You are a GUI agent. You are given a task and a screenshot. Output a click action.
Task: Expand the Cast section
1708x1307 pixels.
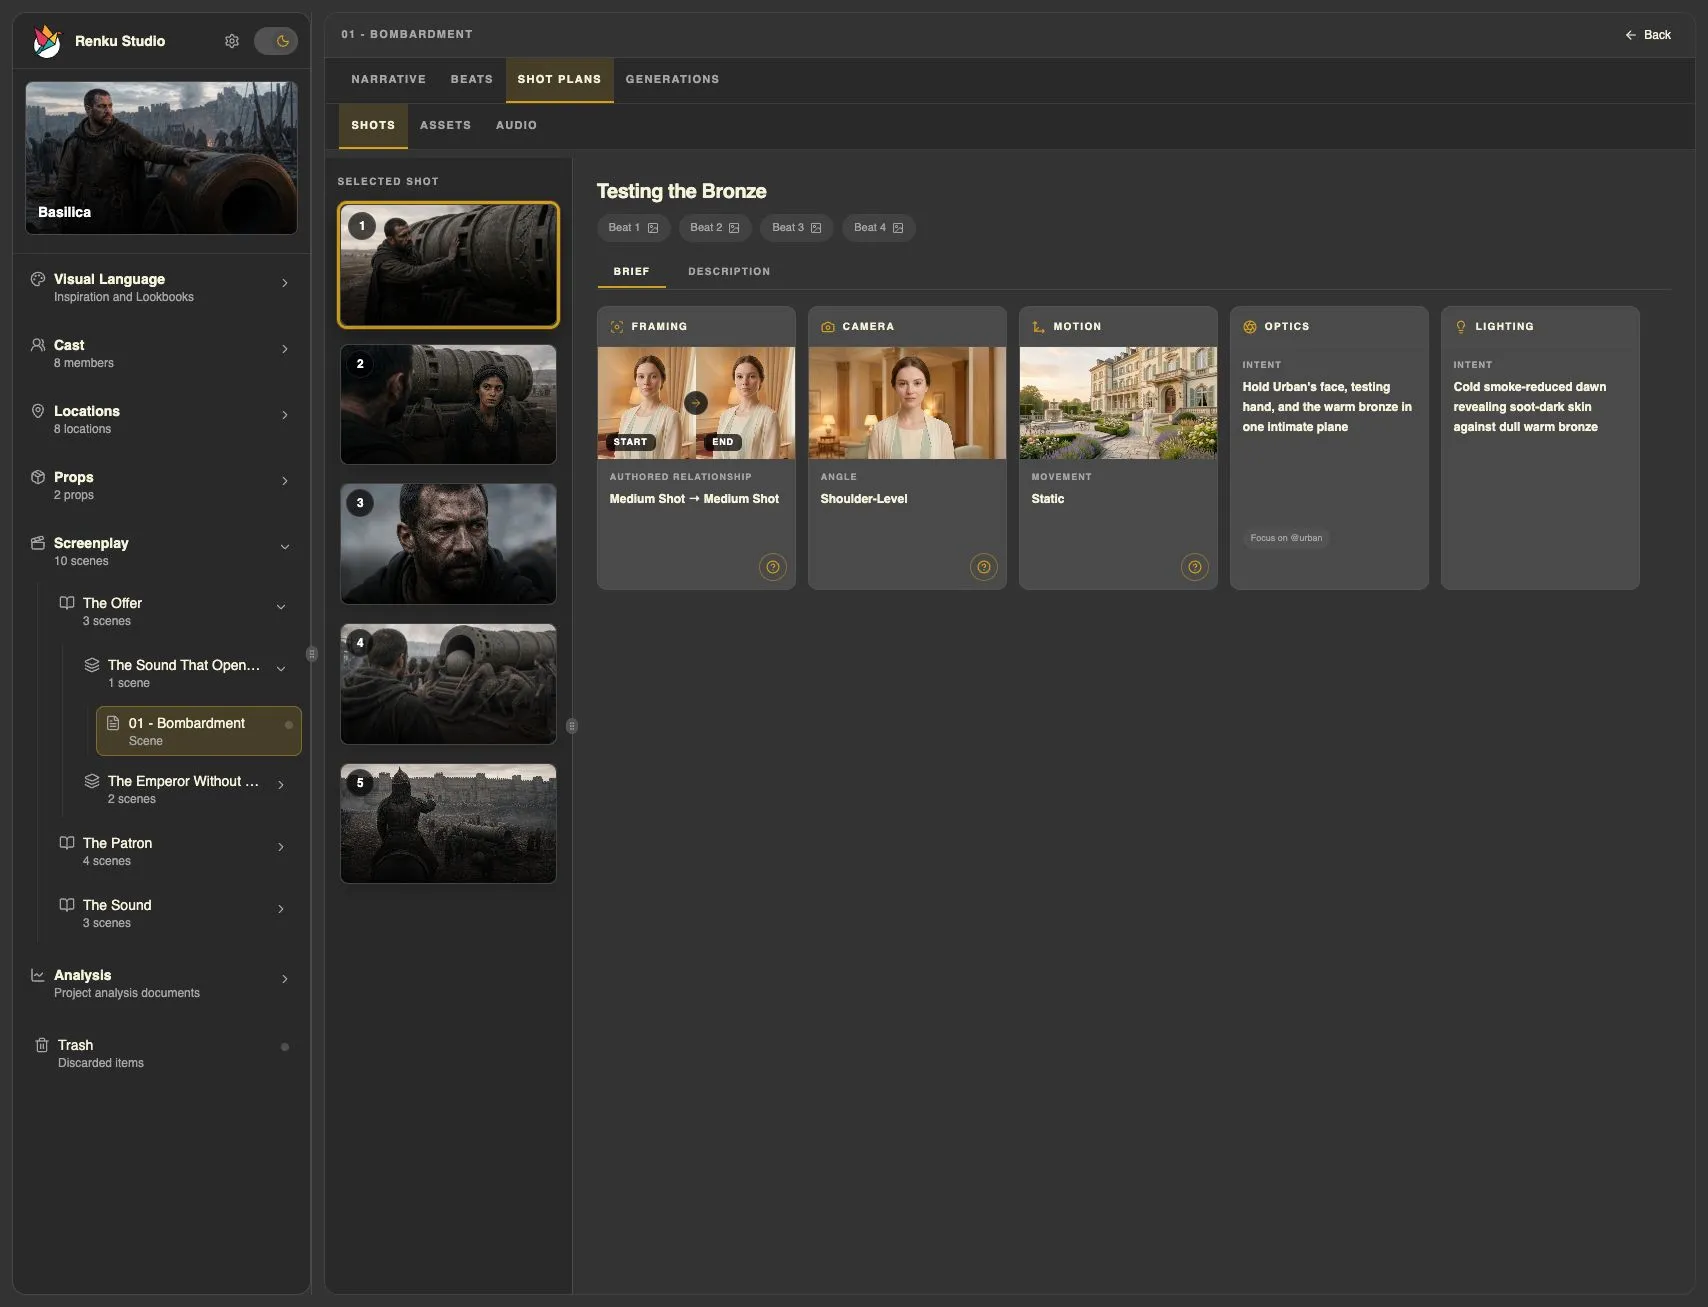(285, 349)
